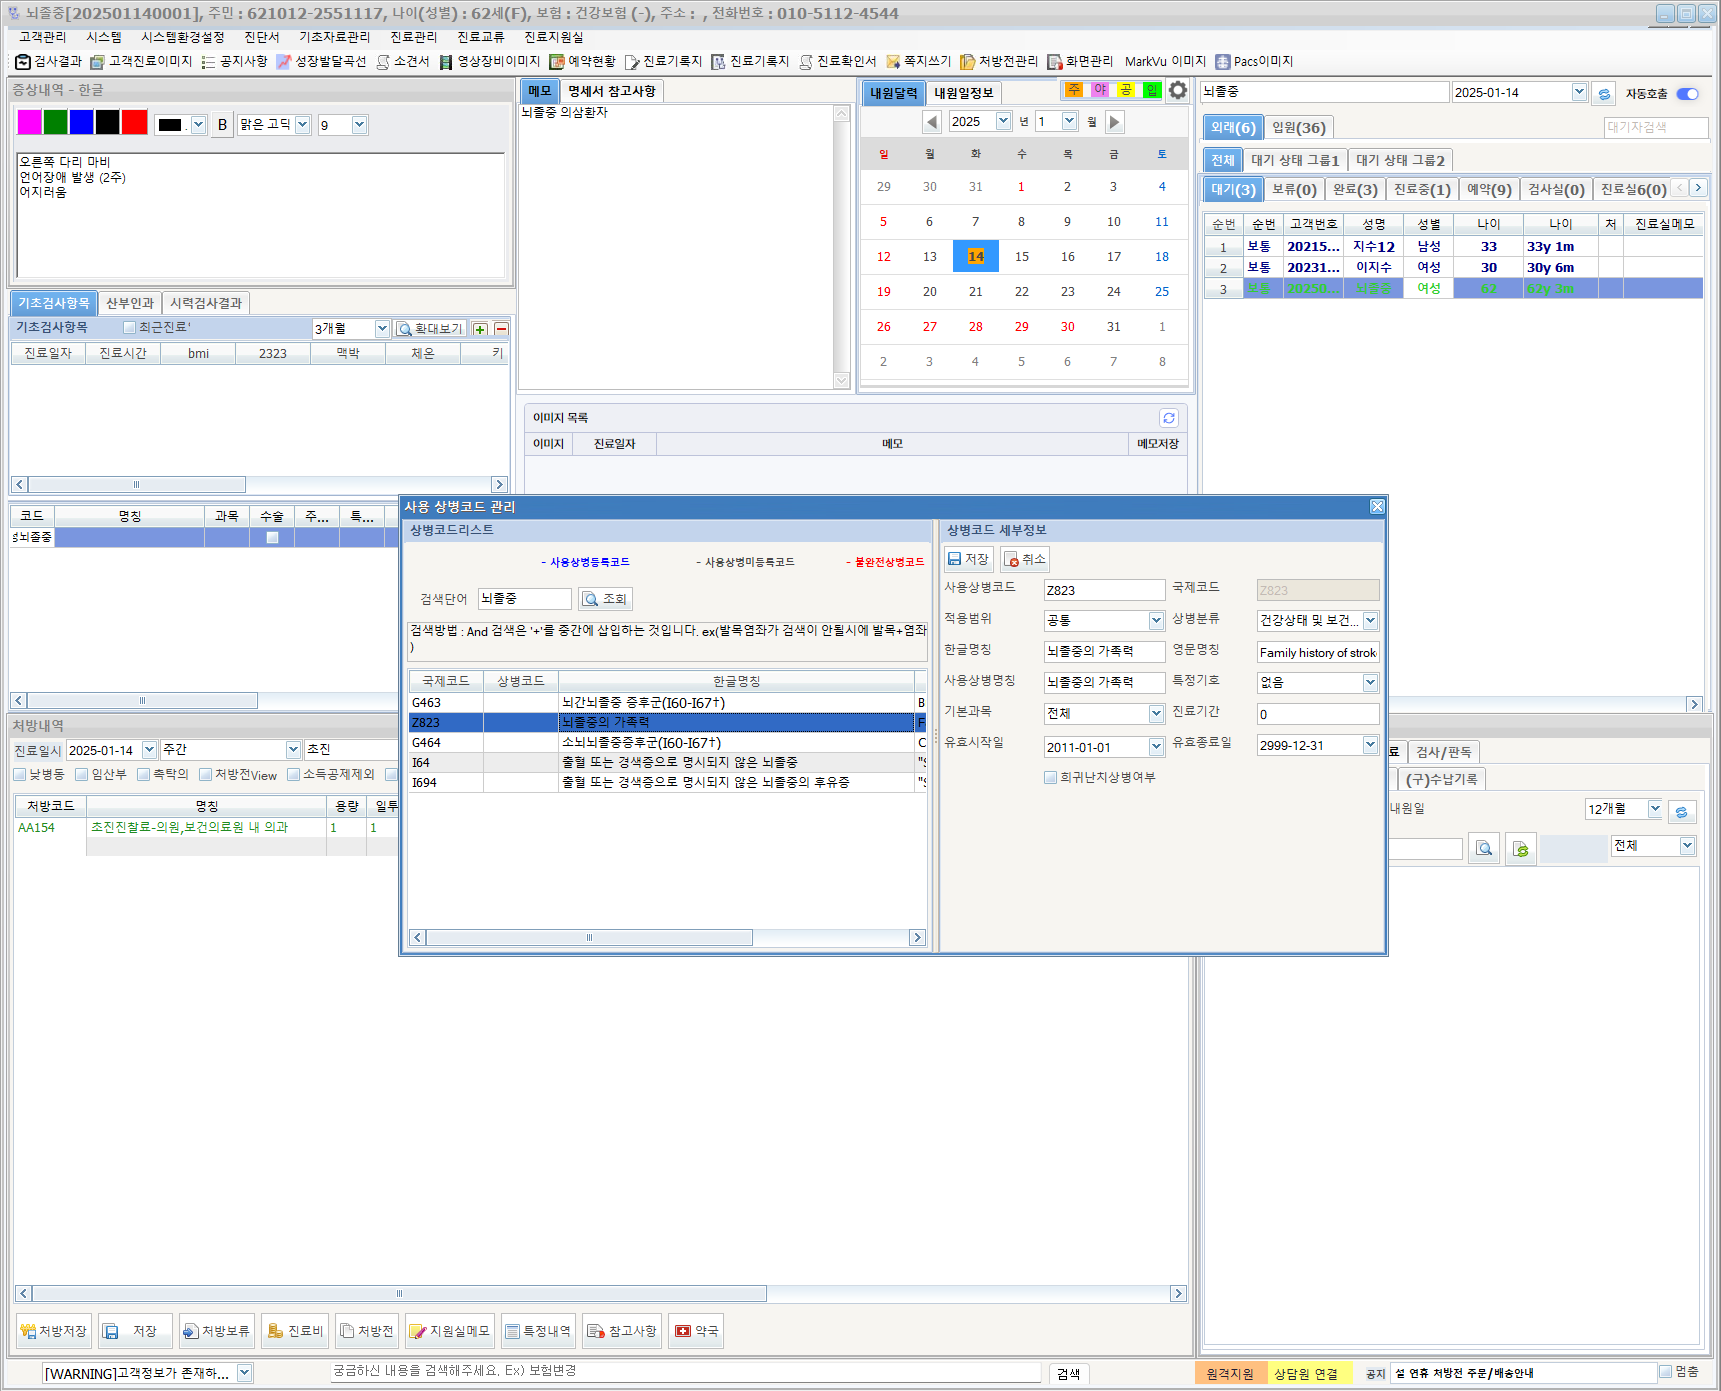This screenshot has width=1721, height=1391.
Task: Click the calendar settings gear icon
Action: (1178, 91)
